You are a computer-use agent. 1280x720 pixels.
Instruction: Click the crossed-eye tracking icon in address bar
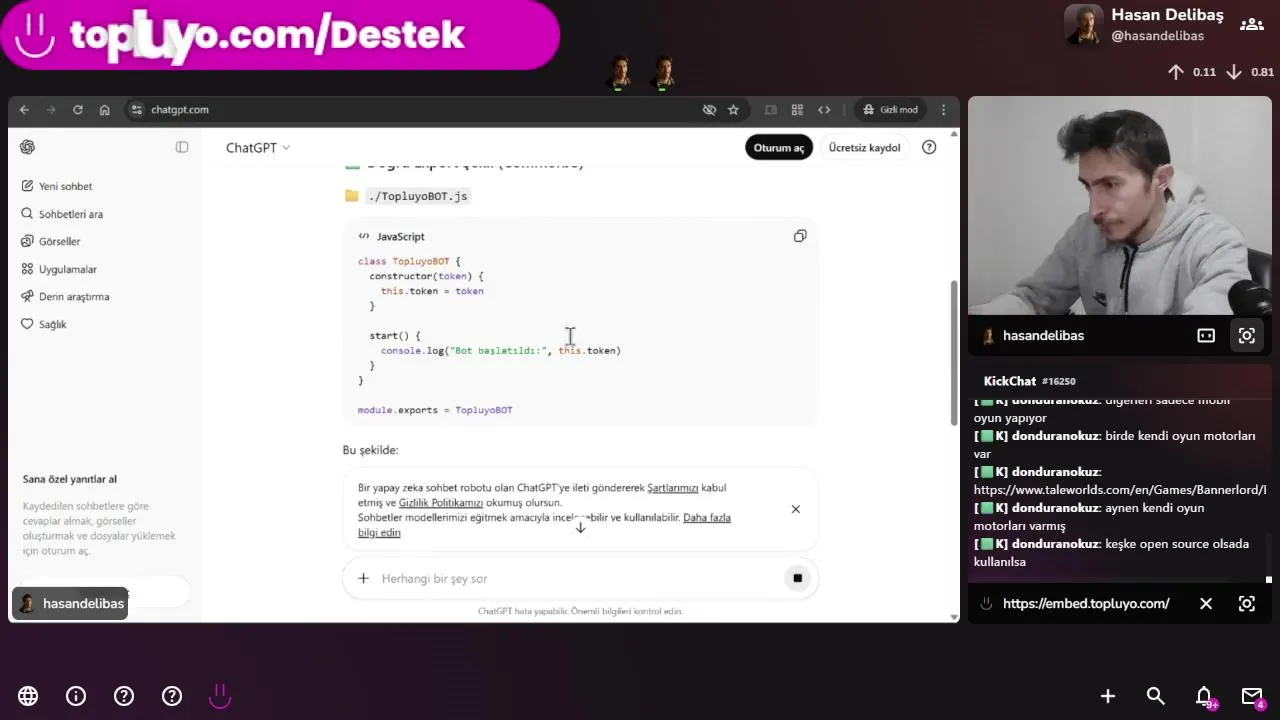click(x=709, y=110)
